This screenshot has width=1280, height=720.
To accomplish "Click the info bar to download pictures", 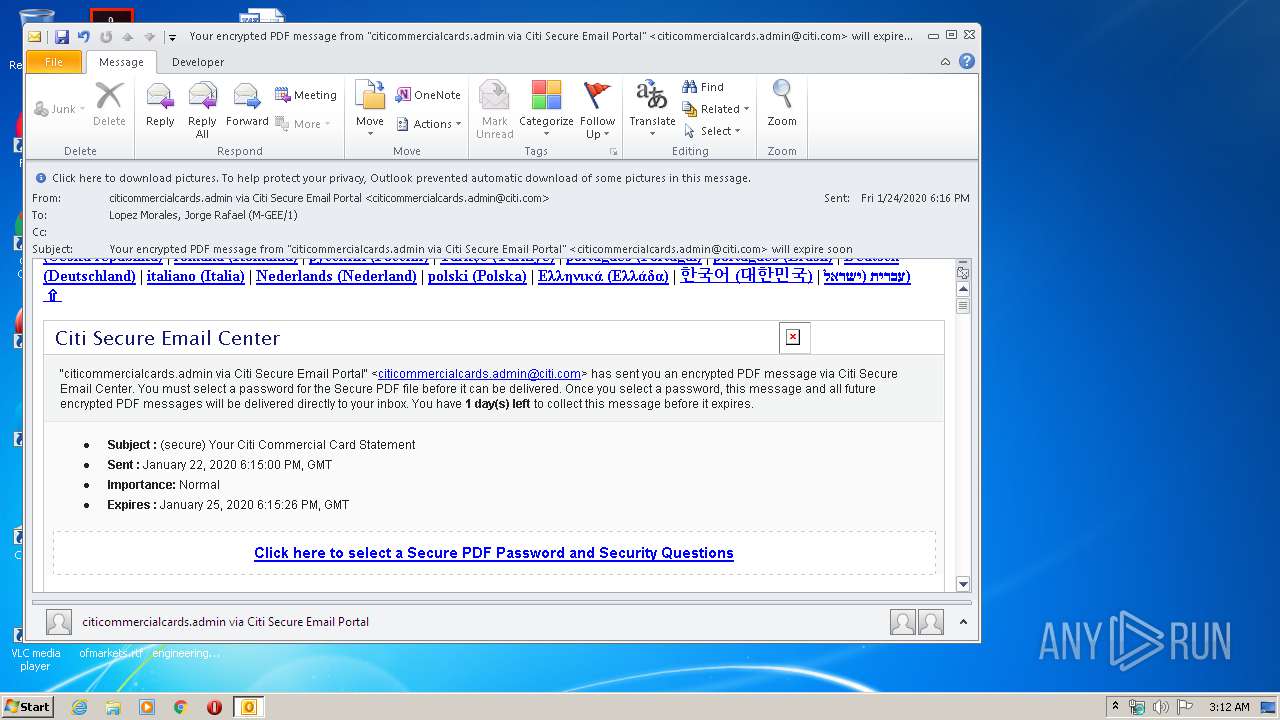I will [401, 178].
